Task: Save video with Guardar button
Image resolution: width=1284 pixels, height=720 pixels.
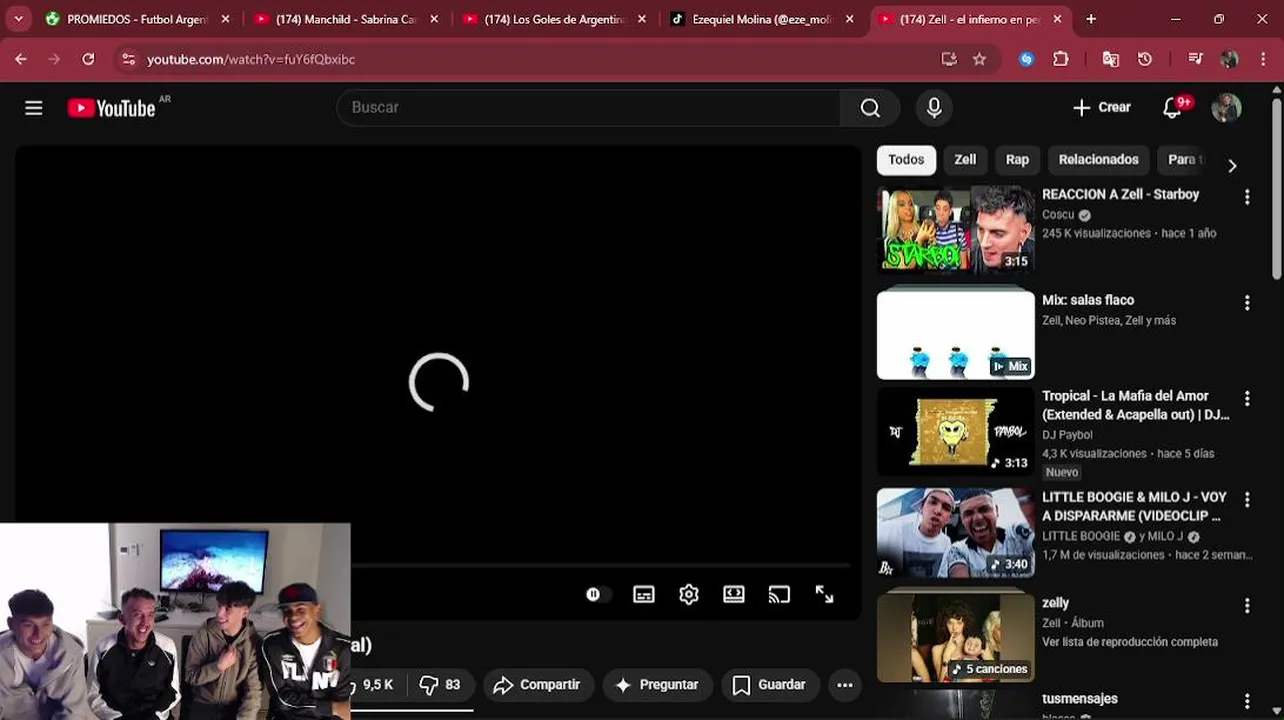Action: 769,685
